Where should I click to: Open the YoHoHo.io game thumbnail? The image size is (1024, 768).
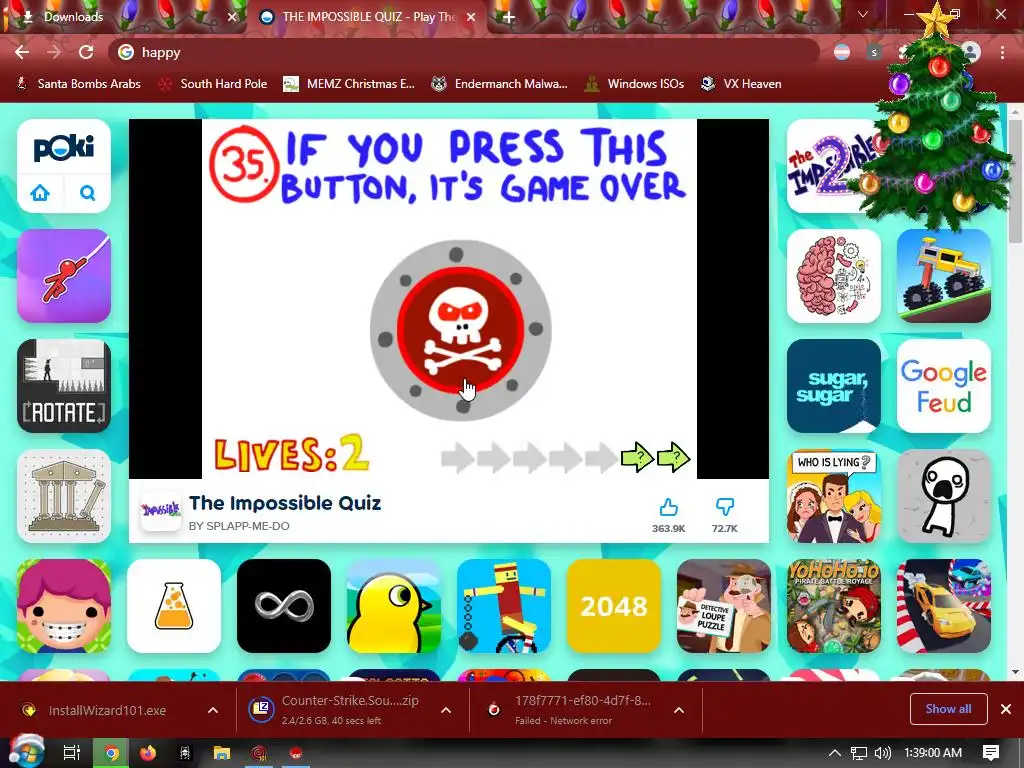point(834,606)
